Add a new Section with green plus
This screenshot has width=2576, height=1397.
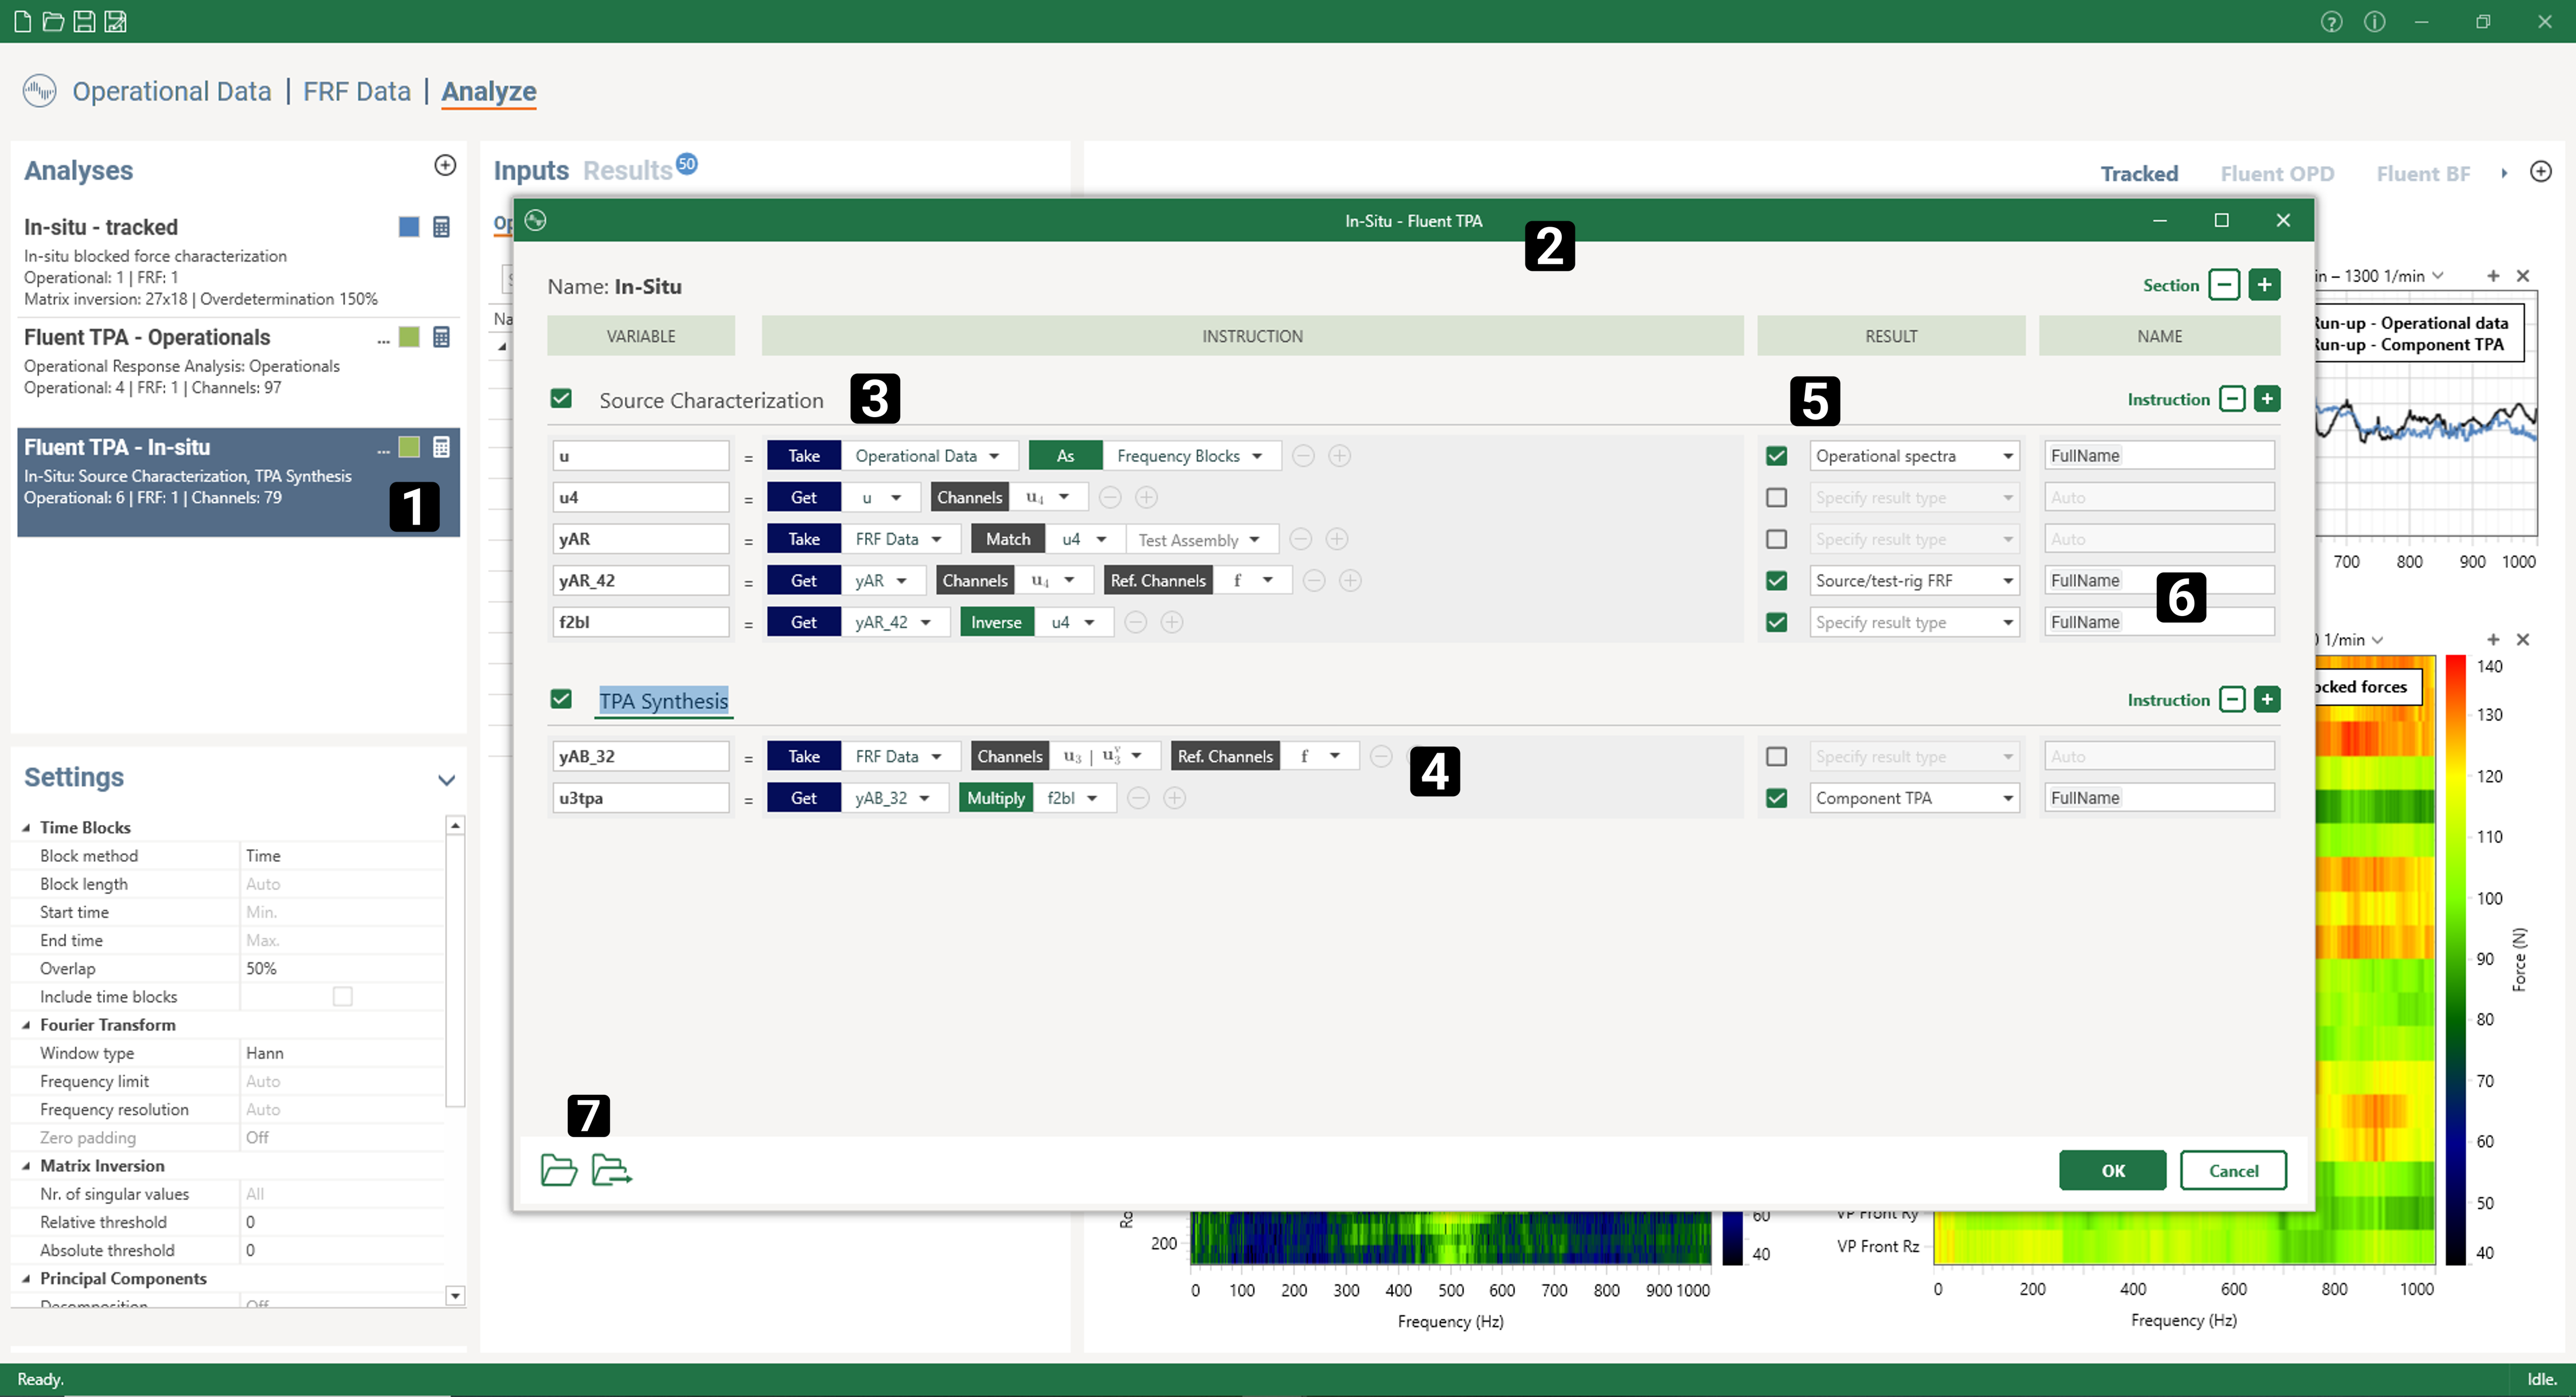(x=2264, y=285)
